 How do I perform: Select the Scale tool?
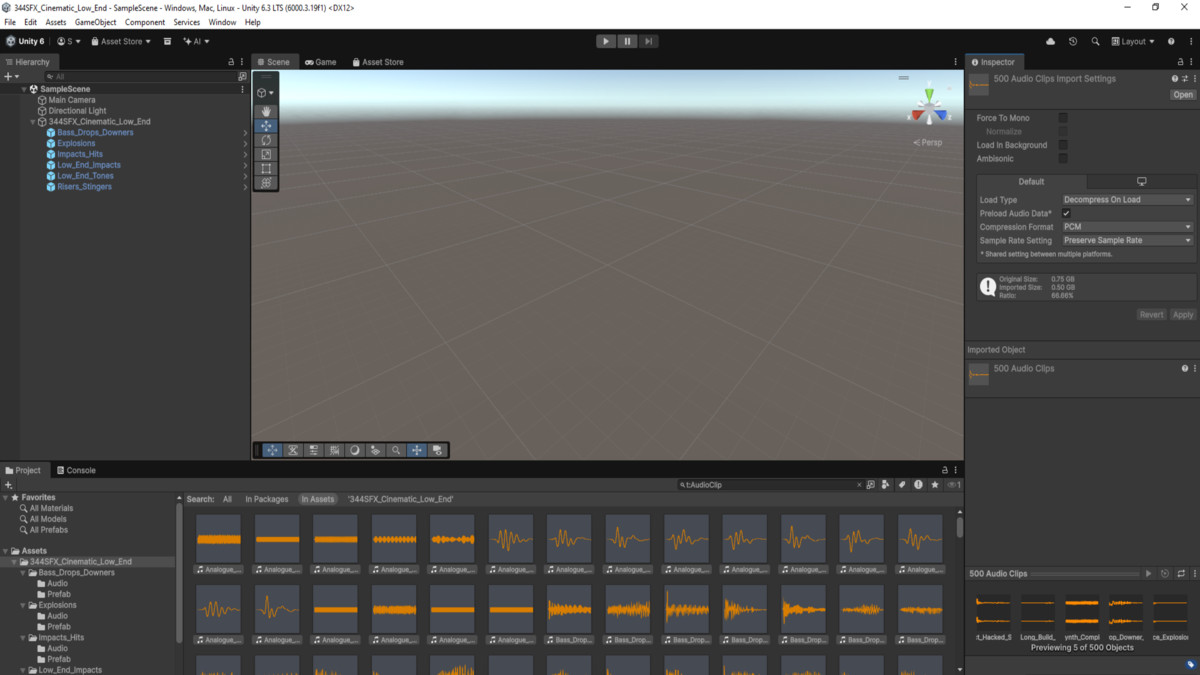point(266,155)
